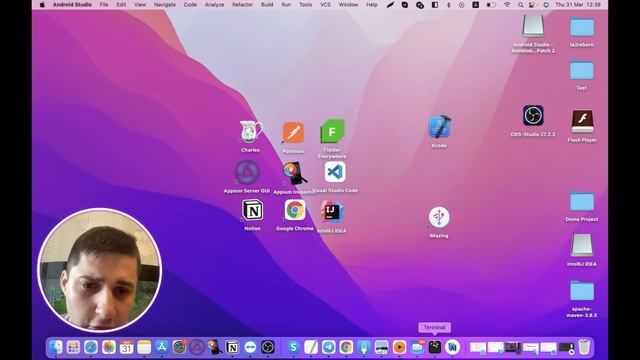
Task: Open System Preferences in the Dock
Action: (179, 347)
